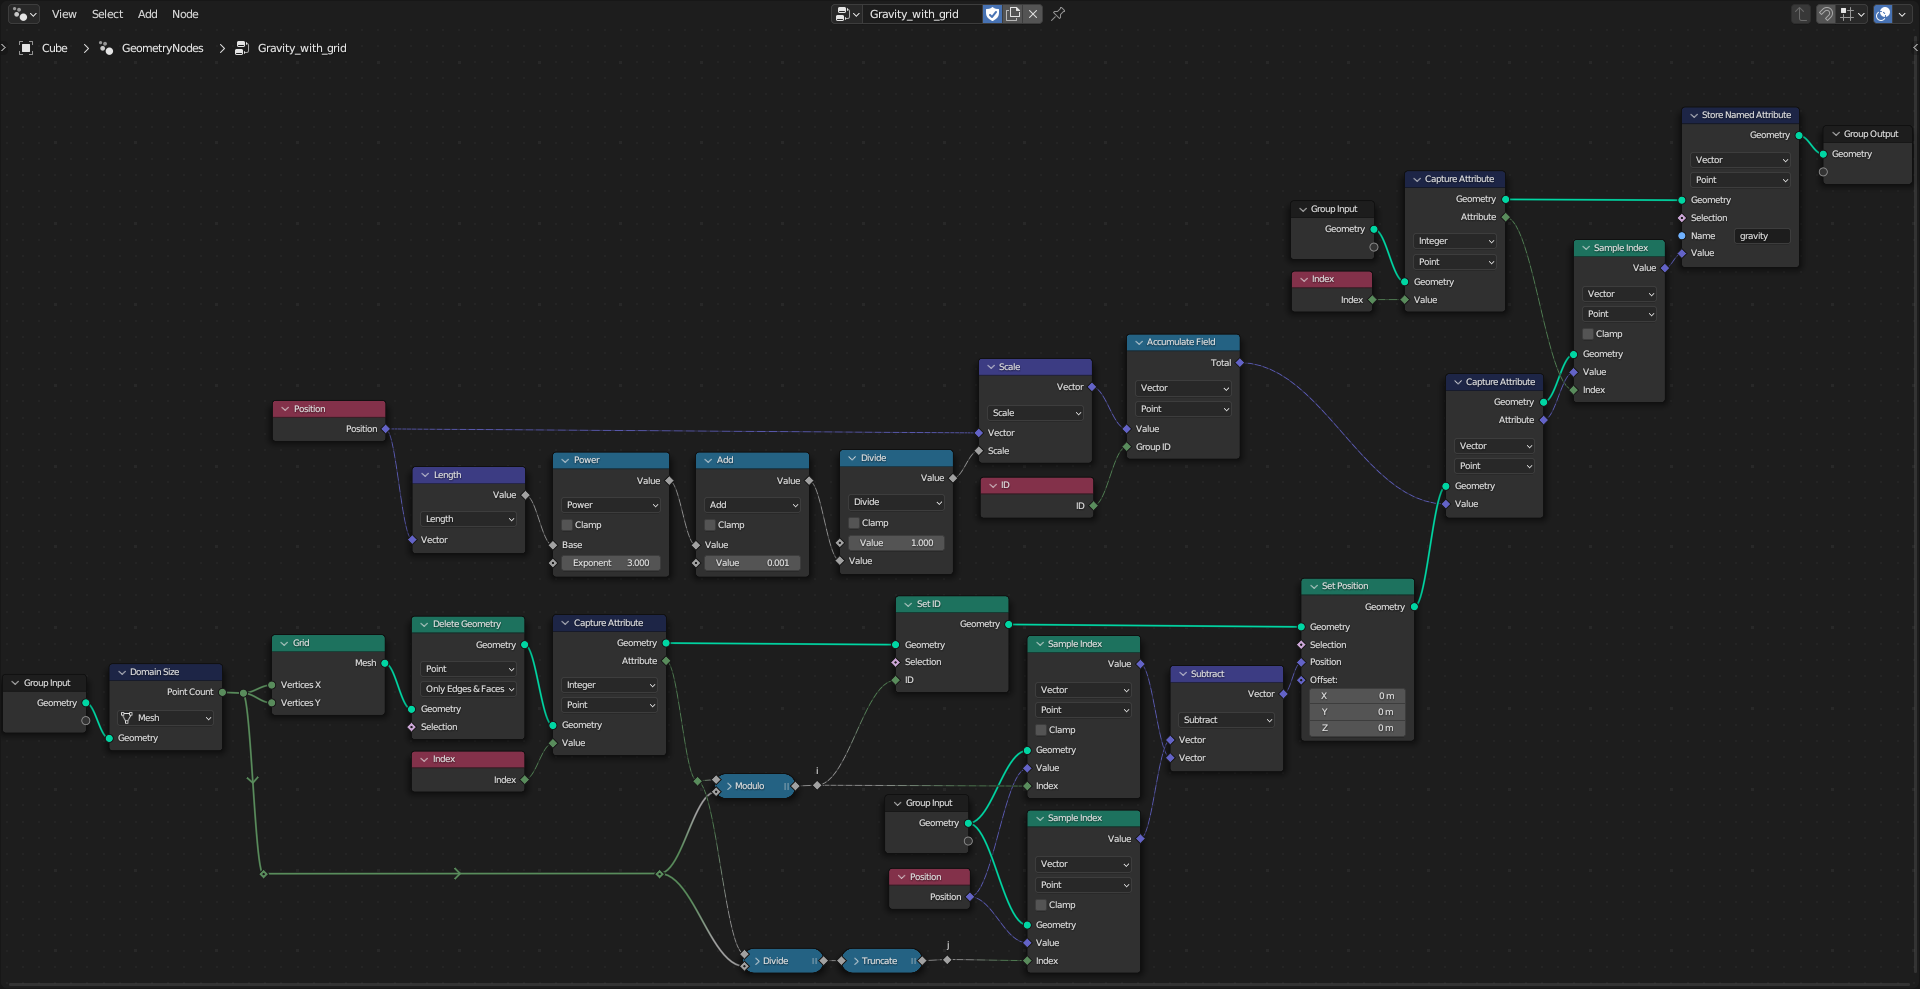Open Vector data type dropdown in Accumulate Field
Image resolution: width=1920 pixels, height=989 pixels.
pyautogui.click(x=1184, y=388)
